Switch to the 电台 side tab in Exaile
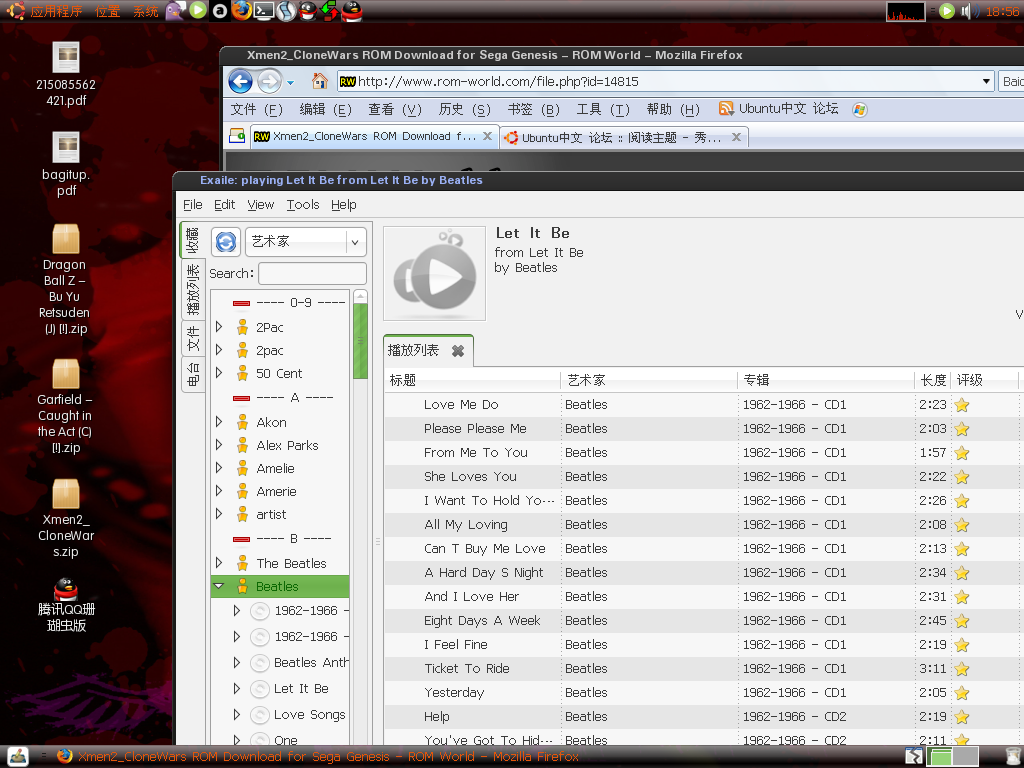This screenshot has width=1024, height=768. (193, 375)
